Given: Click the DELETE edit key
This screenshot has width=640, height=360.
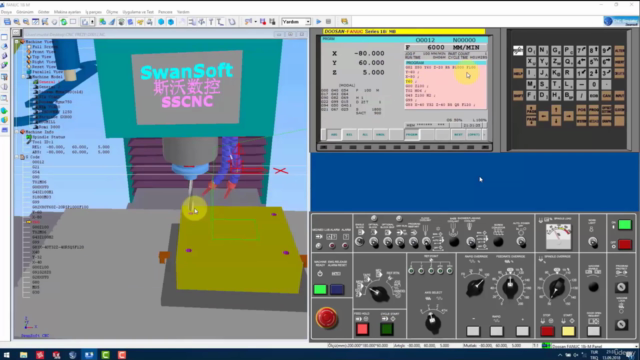Looking at the screenshot, I should click(619, 73).
